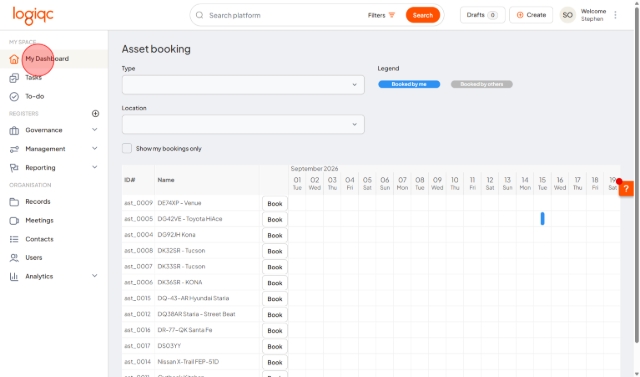The image size is (640, 377).
Task: Click the Create plus icon
Action: point(520,15)
